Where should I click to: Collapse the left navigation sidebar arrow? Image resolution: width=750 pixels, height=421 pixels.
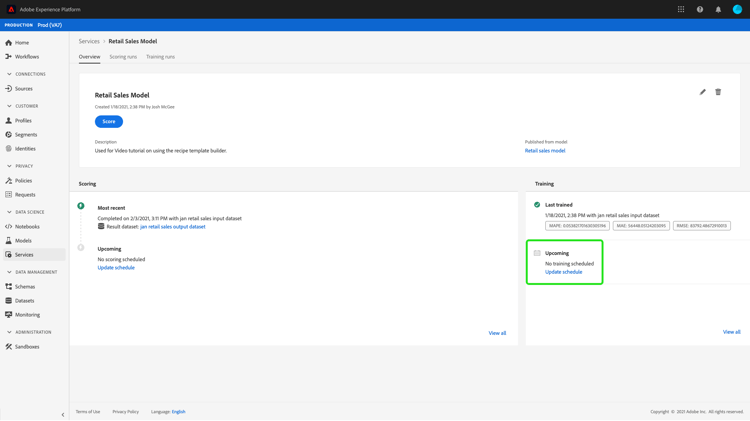pyautogui.click(x=63, y=415)
